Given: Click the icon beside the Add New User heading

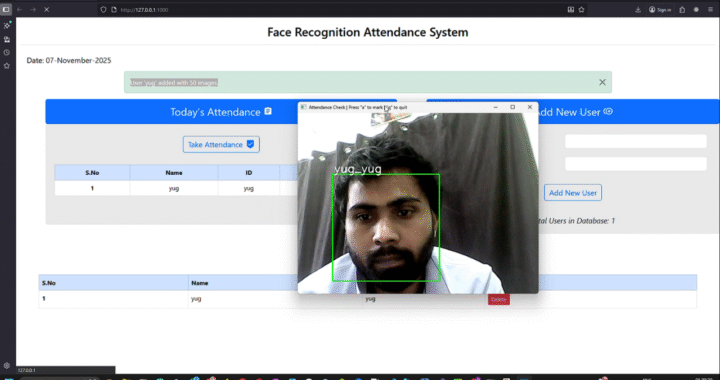Looking at the screenshot, I should point(608,111).
